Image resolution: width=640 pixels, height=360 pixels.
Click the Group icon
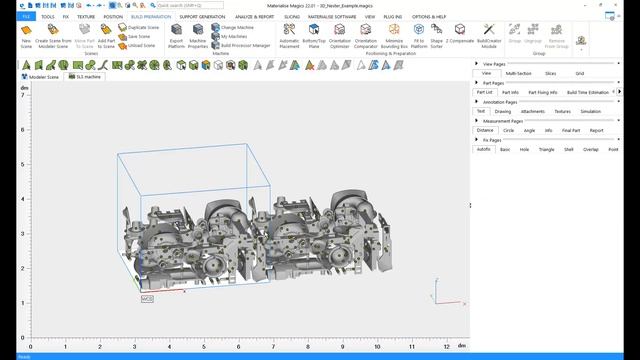click(x=515, y=29)
